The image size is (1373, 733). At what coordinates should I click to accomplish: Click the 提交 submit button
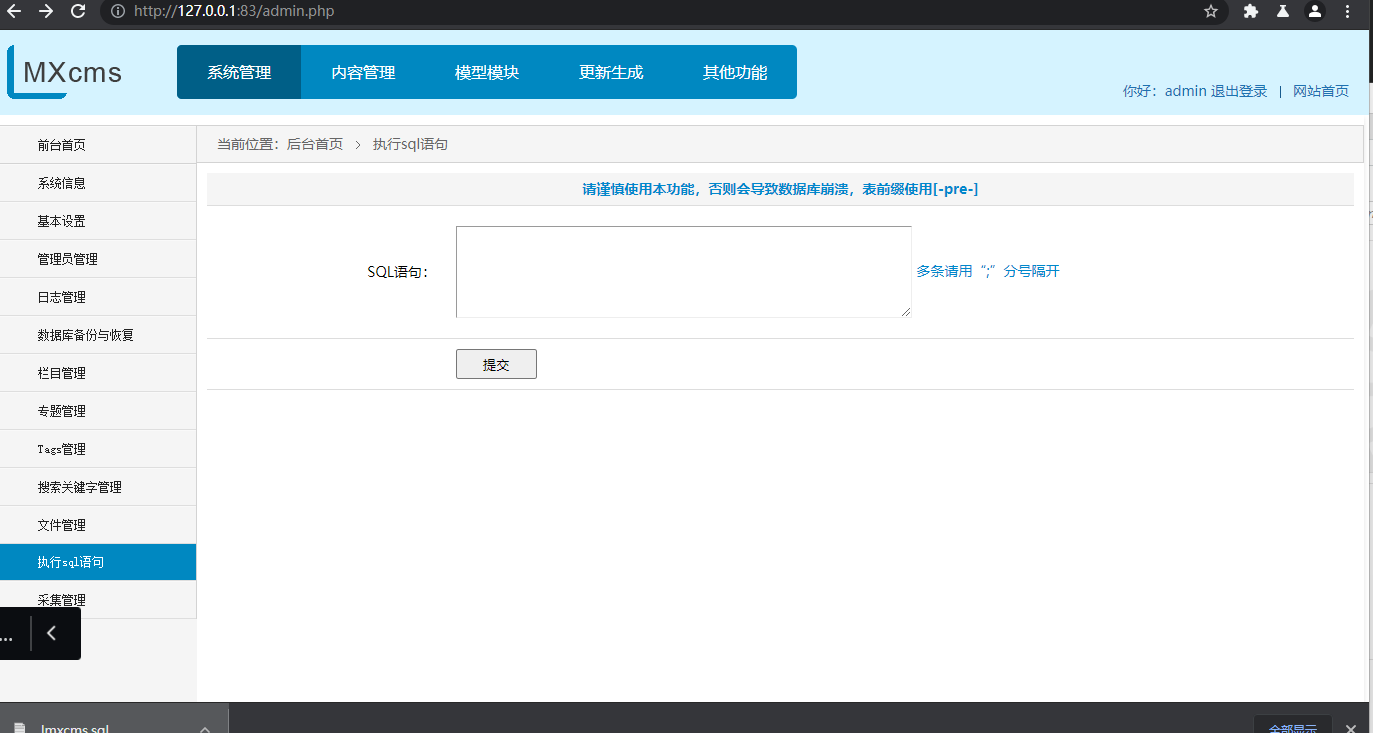(x=496, y=364)
